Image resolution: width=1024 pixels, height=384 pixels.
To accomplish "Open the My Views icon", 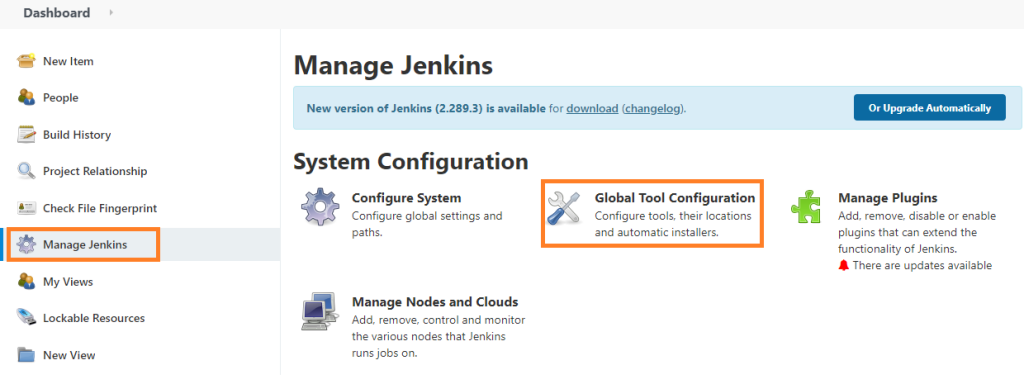I will click(26, 281).
